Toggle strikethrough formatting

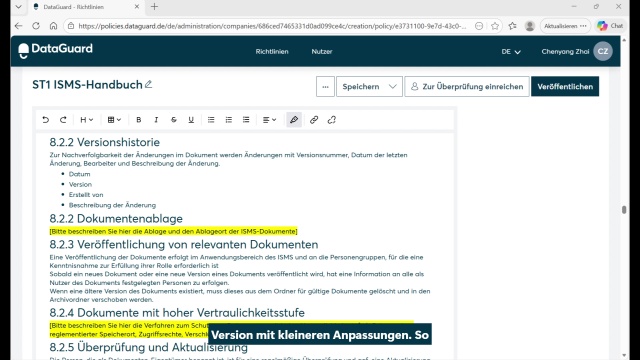(173, 120)
